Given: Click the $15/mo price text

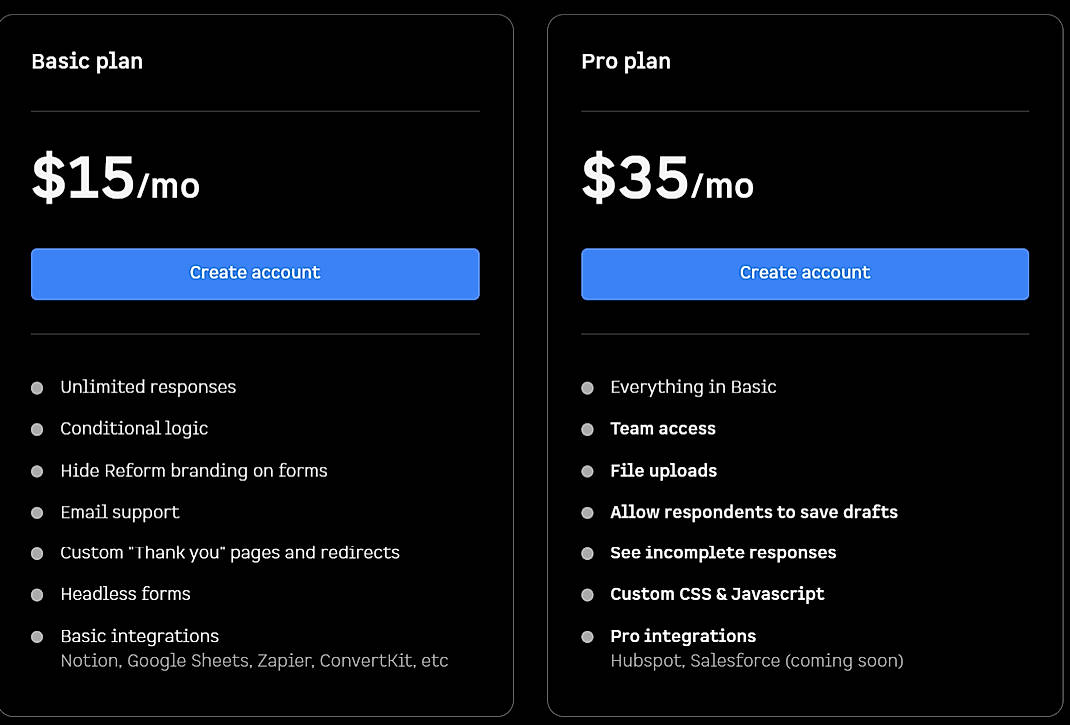Looking at the screenshot, I should 115,180.
